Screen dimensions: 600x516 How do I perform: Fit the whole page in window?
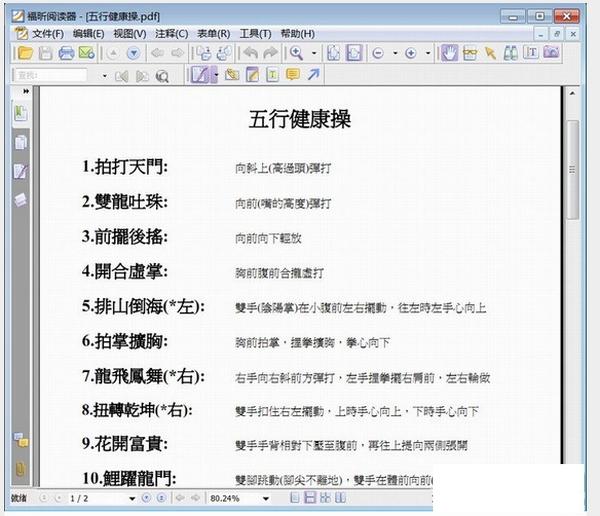tap(333, 53)
